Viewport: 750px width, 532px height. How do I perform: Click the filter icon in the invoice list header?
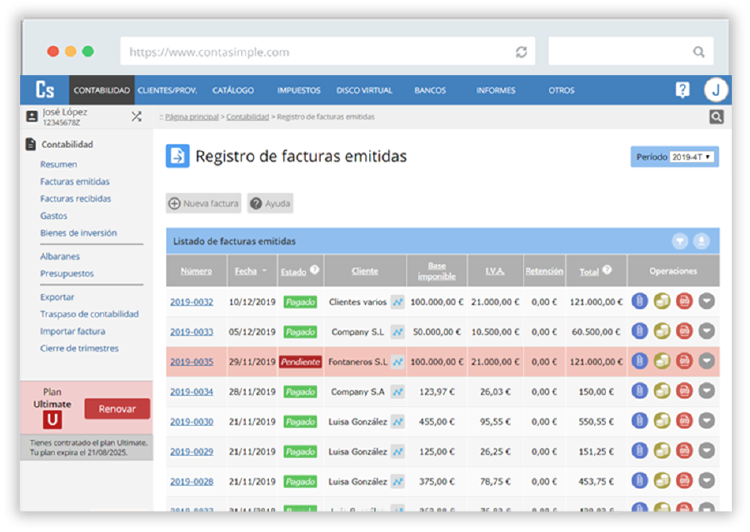[x=680, y=241]
